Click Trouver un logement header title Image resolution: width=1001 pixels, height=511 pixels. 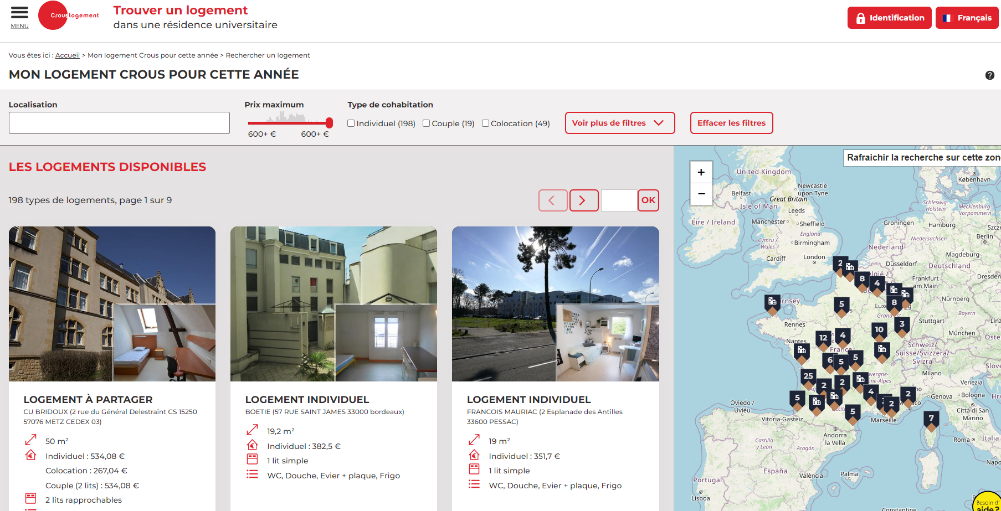tap(181, 10)
